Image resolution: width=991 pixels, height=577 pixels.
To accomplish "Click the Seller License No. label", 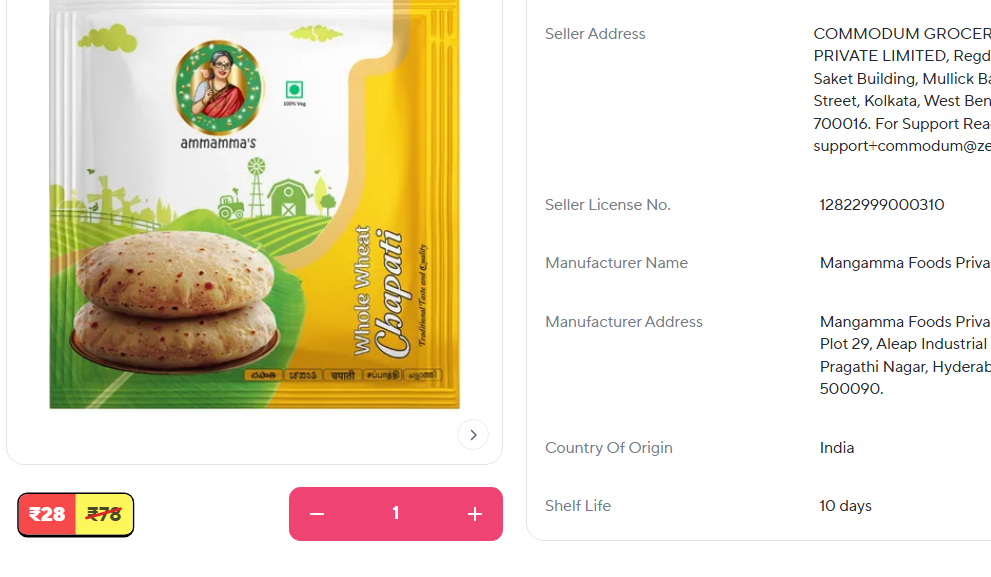I will pyautogui.click(x=607, y=205).
